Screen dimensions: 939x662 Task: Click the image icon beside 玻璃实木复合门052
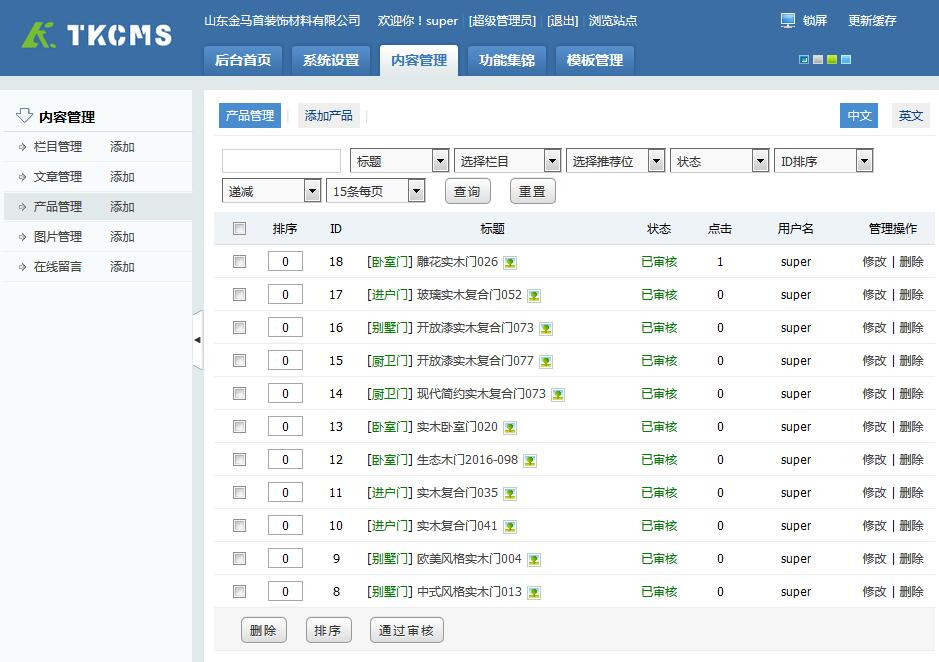[x=534, y=296]
